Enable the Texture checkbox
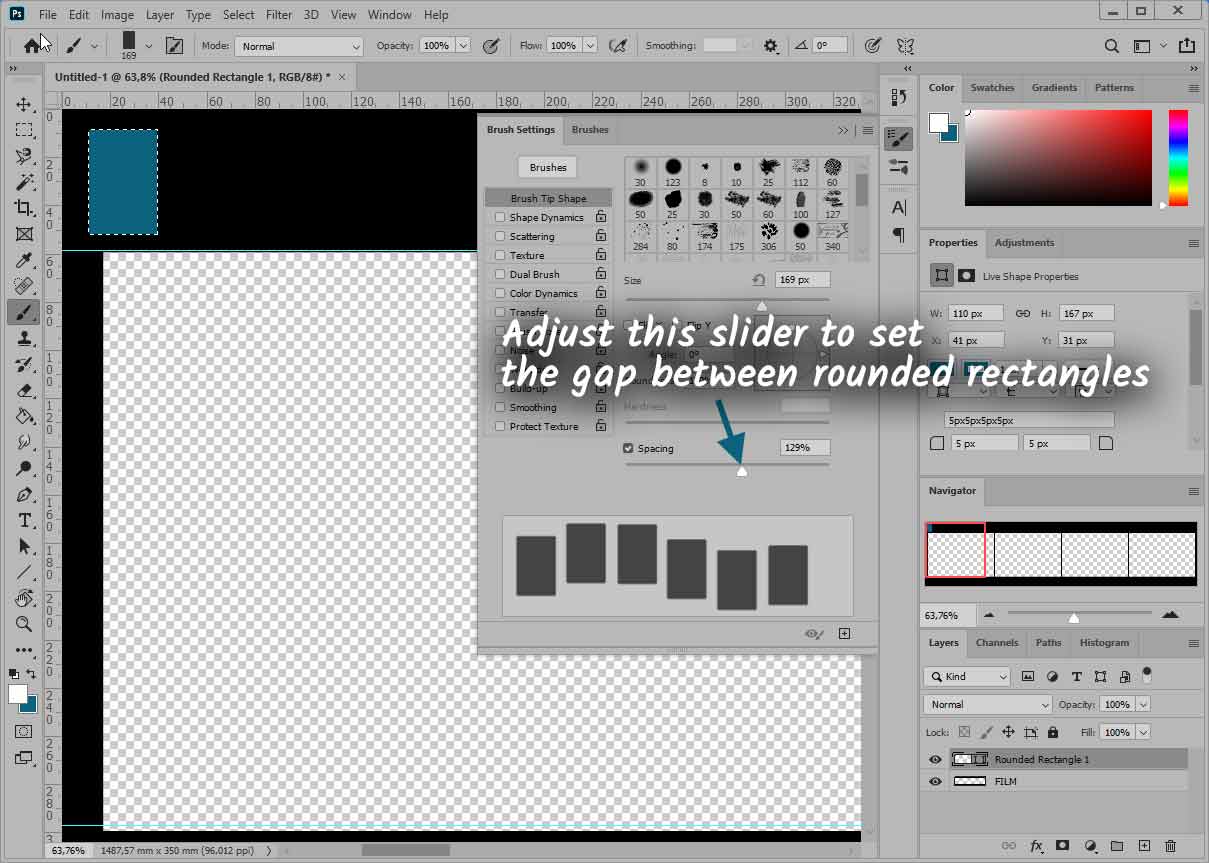 (500, 255)
